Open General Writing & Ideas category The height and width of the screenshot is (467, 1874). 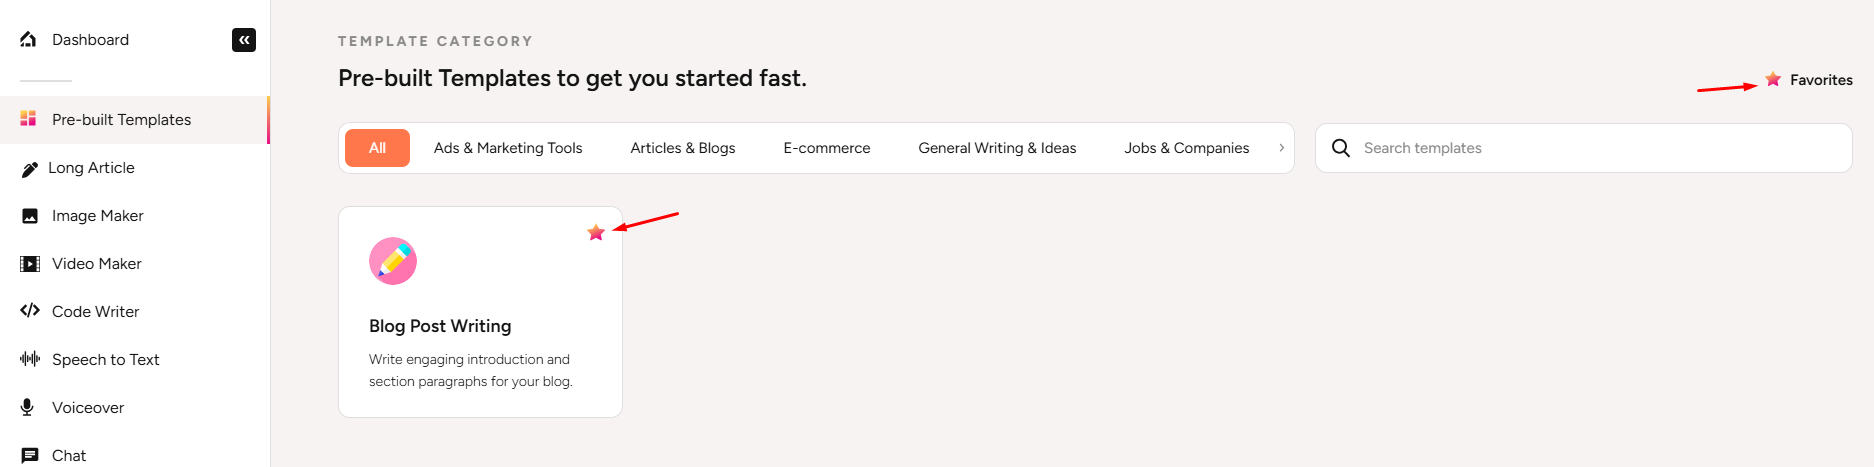click(x=997, y=148)
